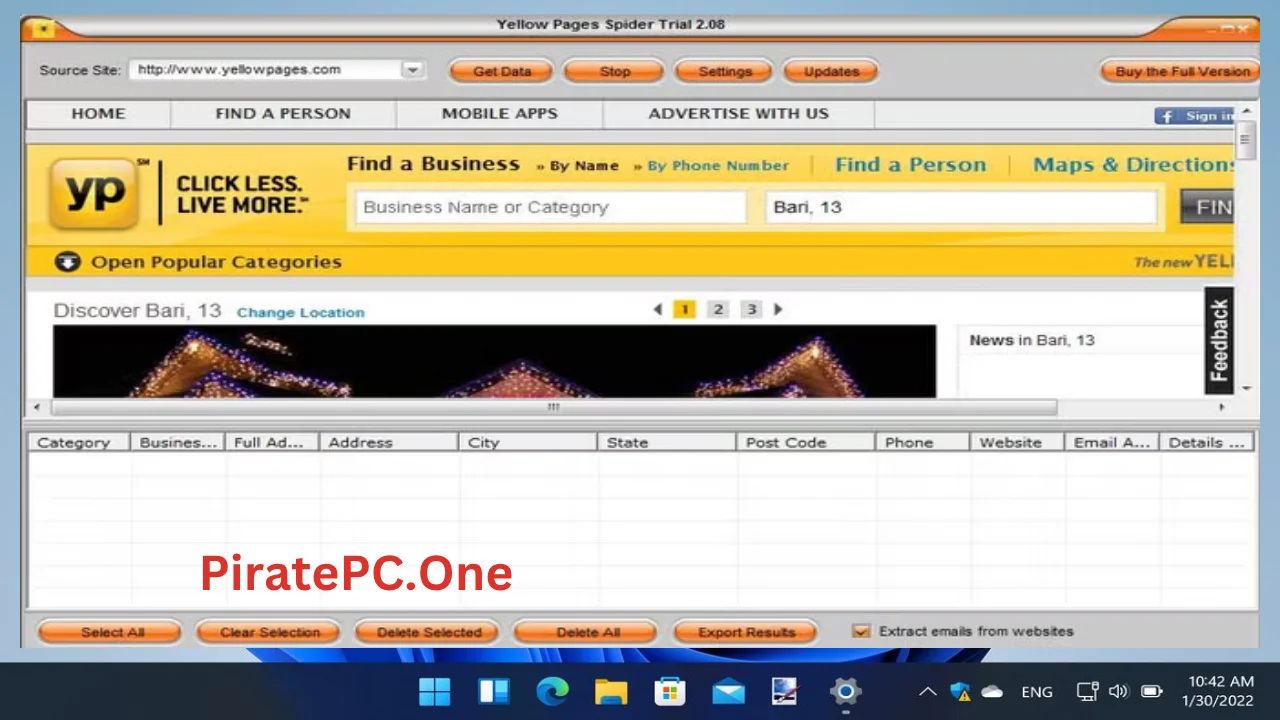Open Microsoft Store from taskbar
1280x720 pixels.
click(669, 691)
